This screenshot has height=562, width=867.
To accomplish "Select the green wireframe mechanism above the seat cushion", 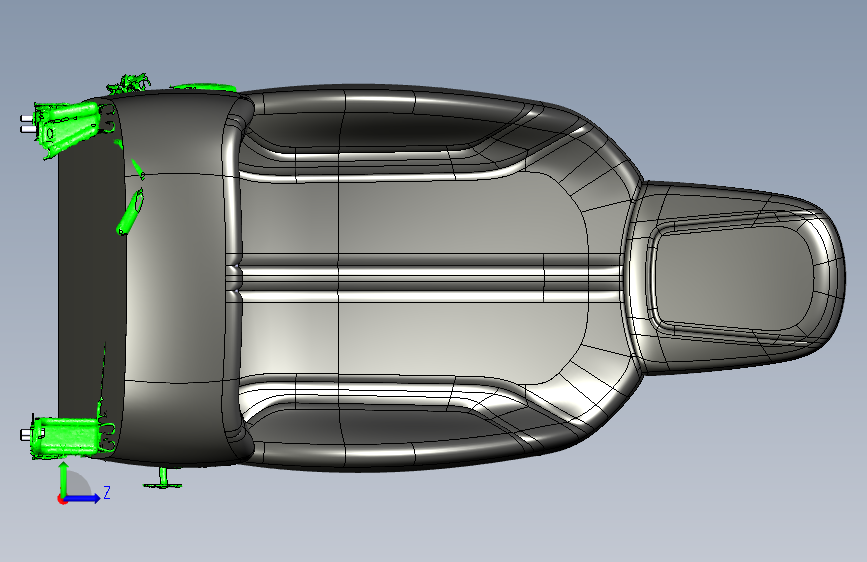I will [x=129, y=84].
